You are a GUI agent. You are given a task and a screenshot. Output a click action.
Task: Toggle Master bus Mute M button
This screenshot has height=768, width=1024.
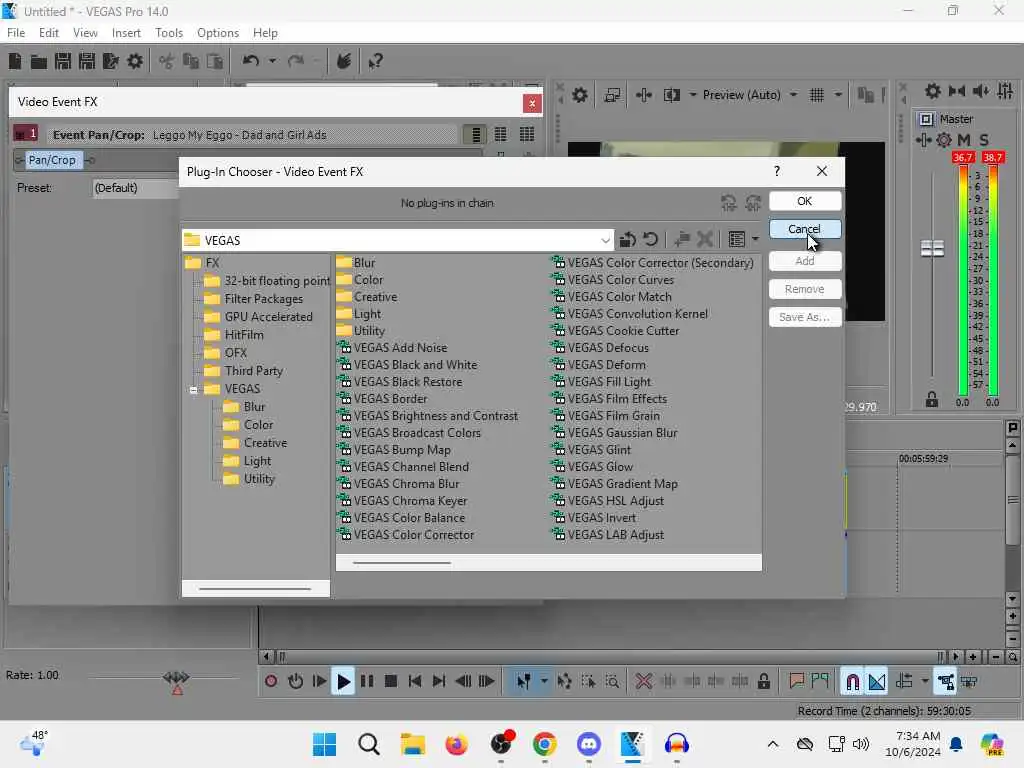(x=964, y=140)
